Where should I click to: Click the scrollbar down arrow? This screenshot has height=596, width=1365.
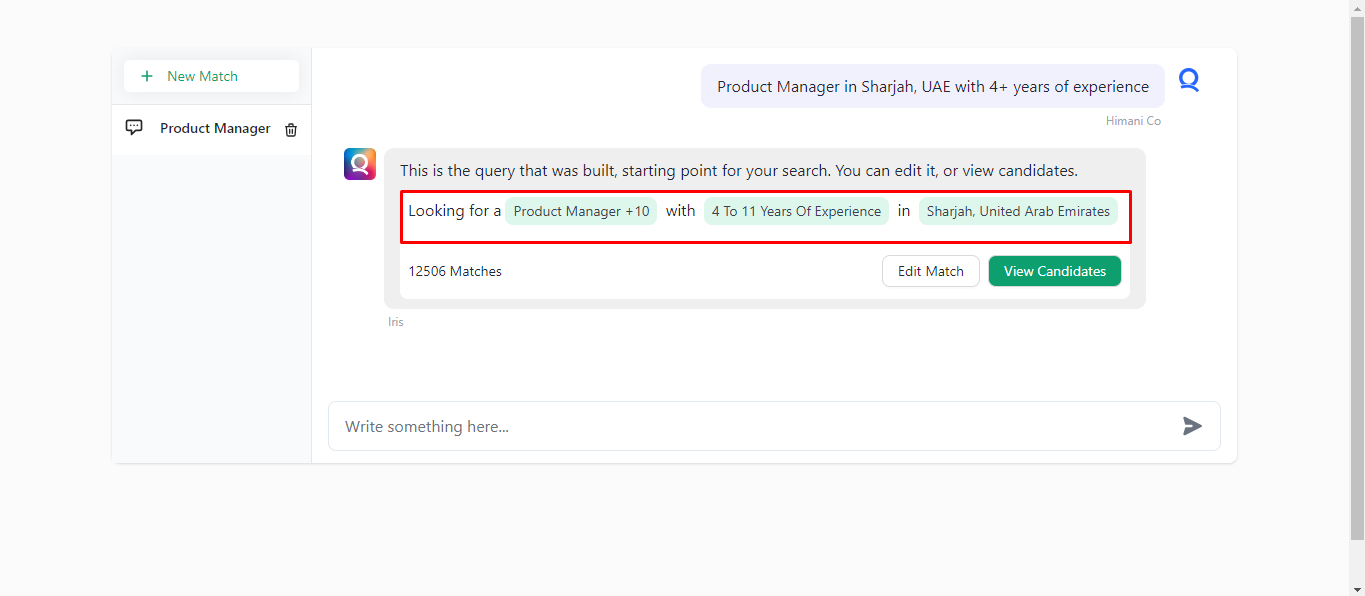pyautogui.click(x=1357, y=589)
